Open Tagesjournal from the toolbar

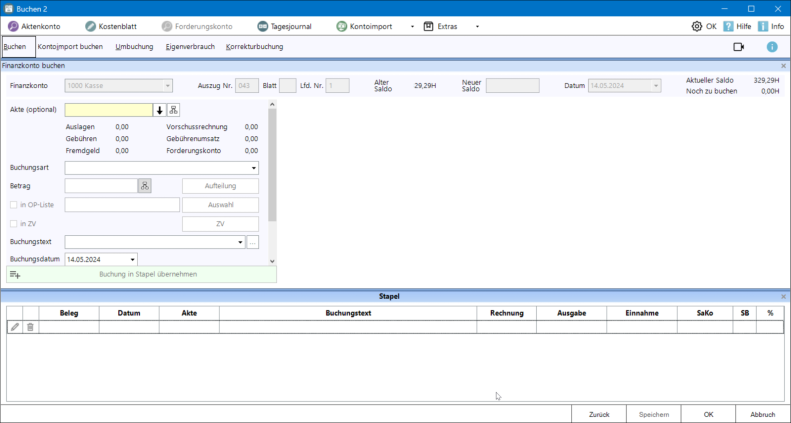point(263,26)
